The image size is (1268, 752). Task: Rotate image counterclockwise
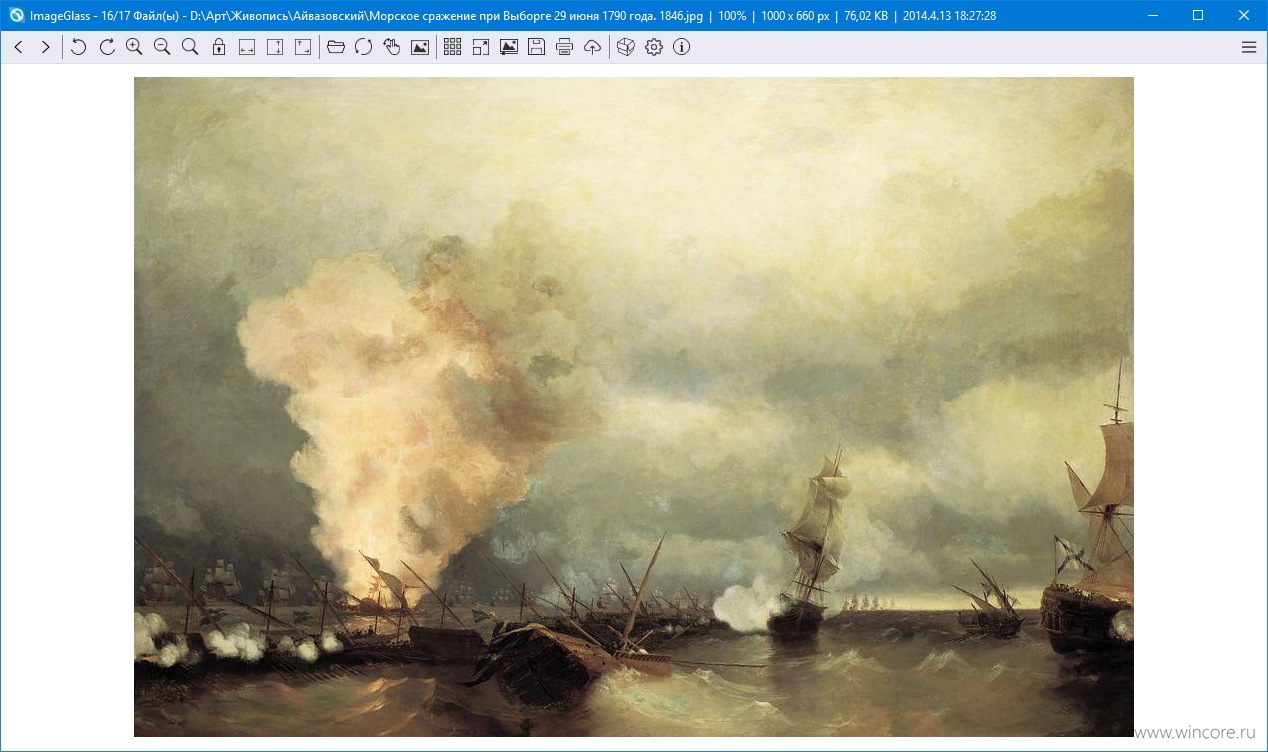[x=79, y=47]
